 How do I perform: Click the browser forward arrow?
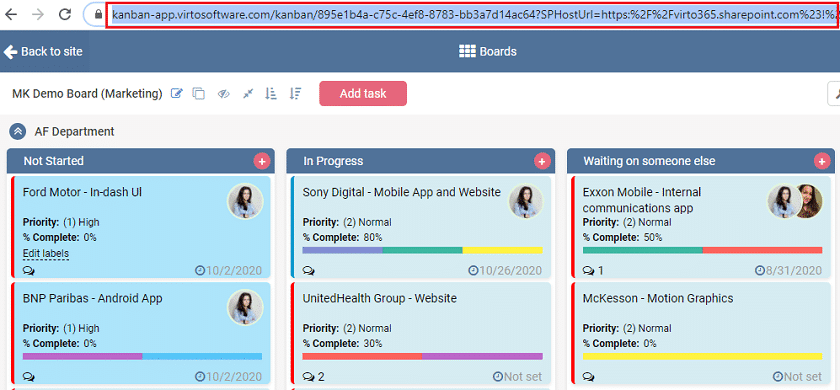click(x=38, y=14)
